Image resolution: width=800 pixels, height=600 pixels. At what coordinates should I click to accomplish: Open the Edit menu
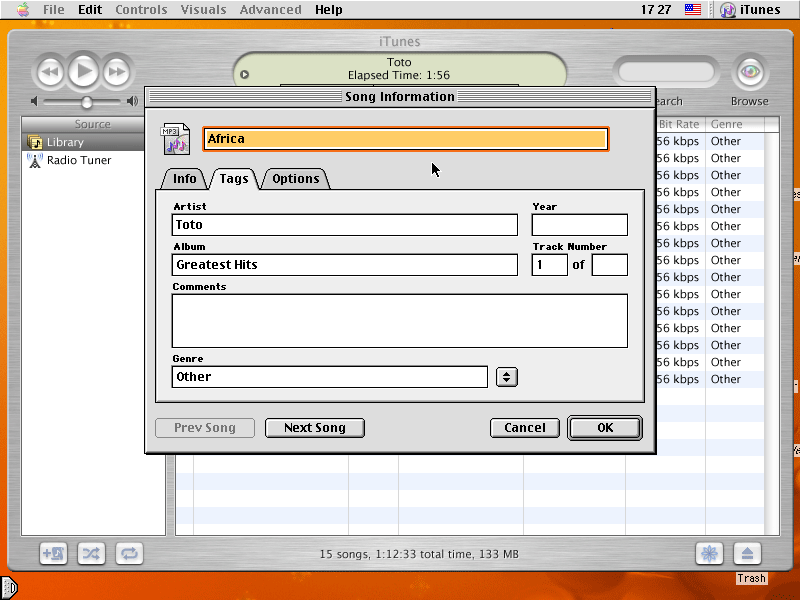click(90, 10)
